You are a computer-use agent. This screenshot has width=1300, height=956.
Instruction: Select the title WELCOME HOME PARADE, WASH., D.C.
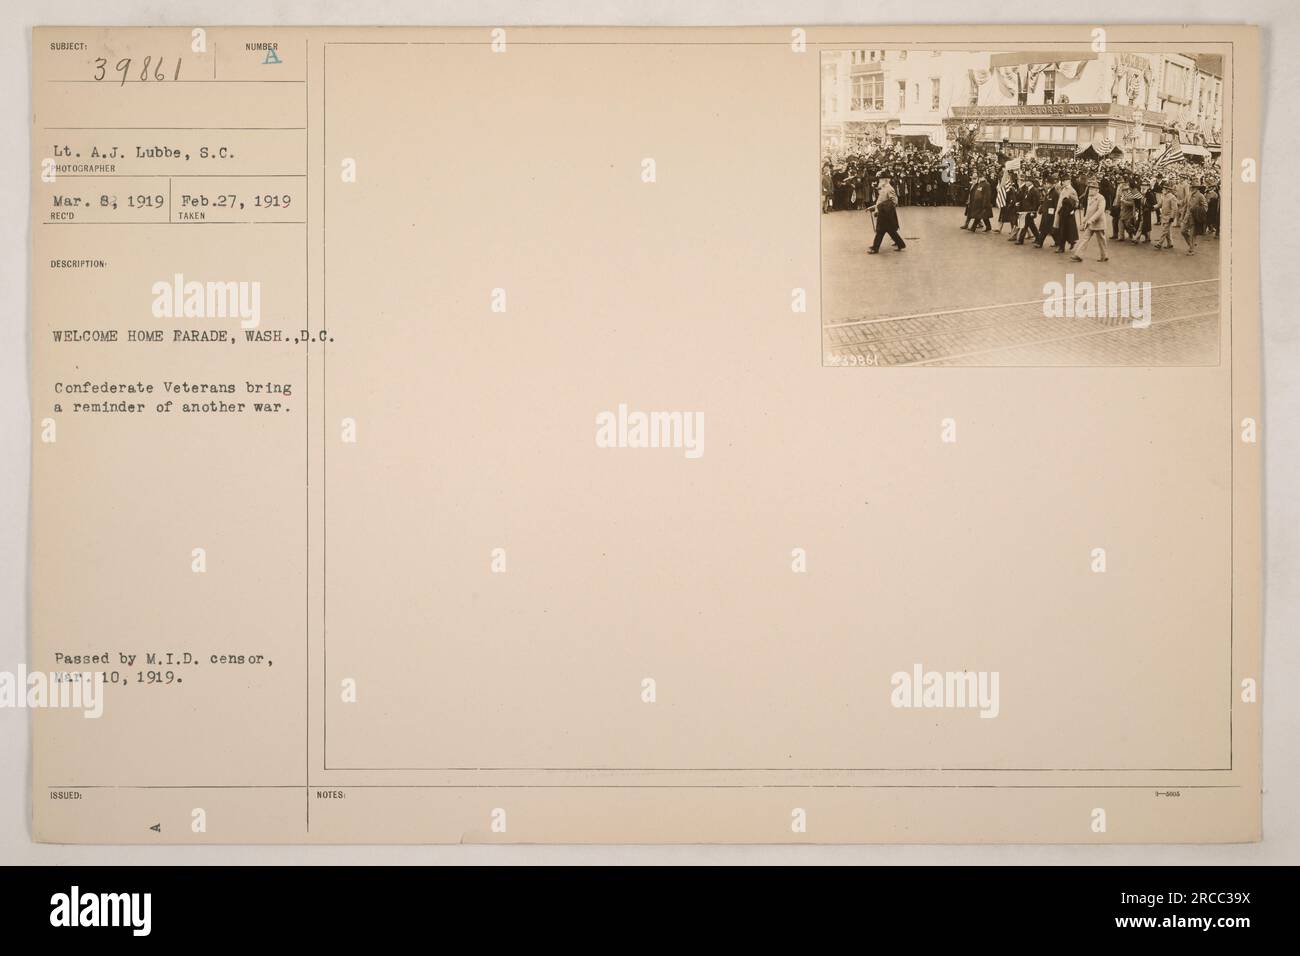(195, 337)
